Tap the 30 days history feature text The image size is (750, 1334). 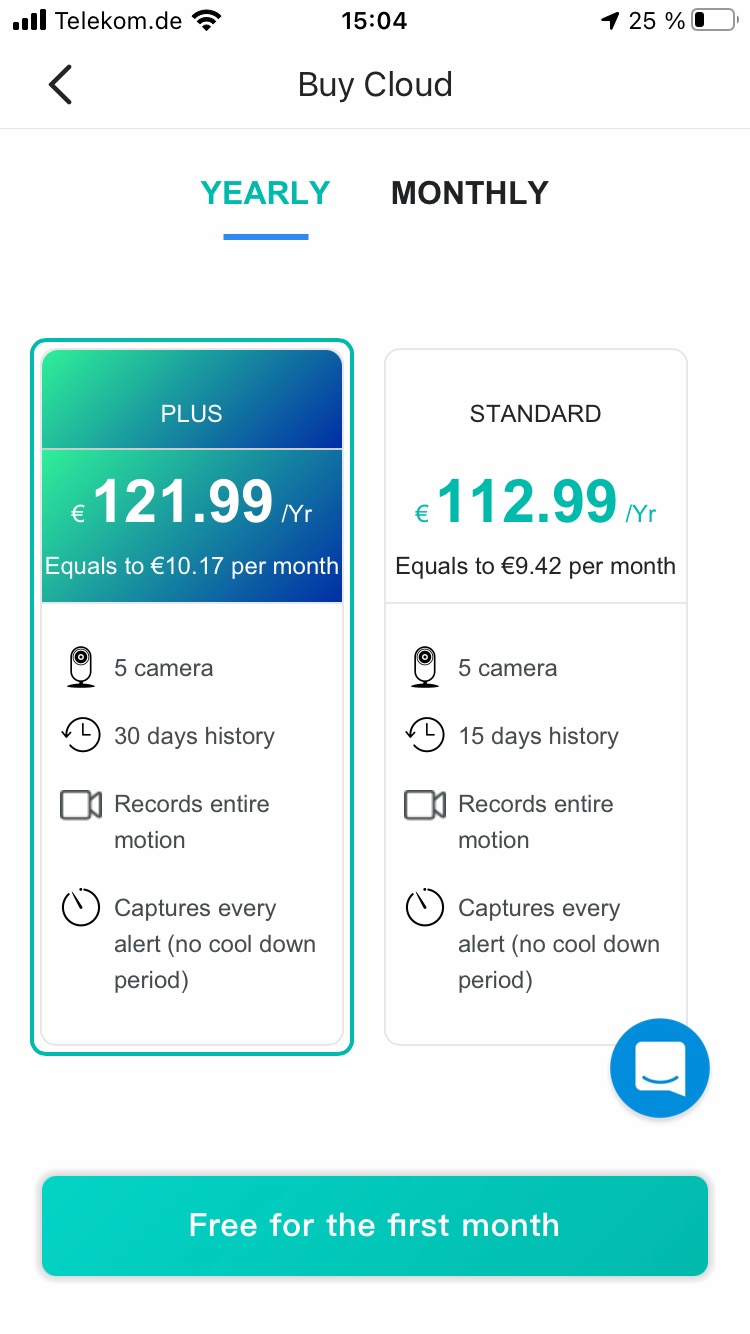click(194, 736)
